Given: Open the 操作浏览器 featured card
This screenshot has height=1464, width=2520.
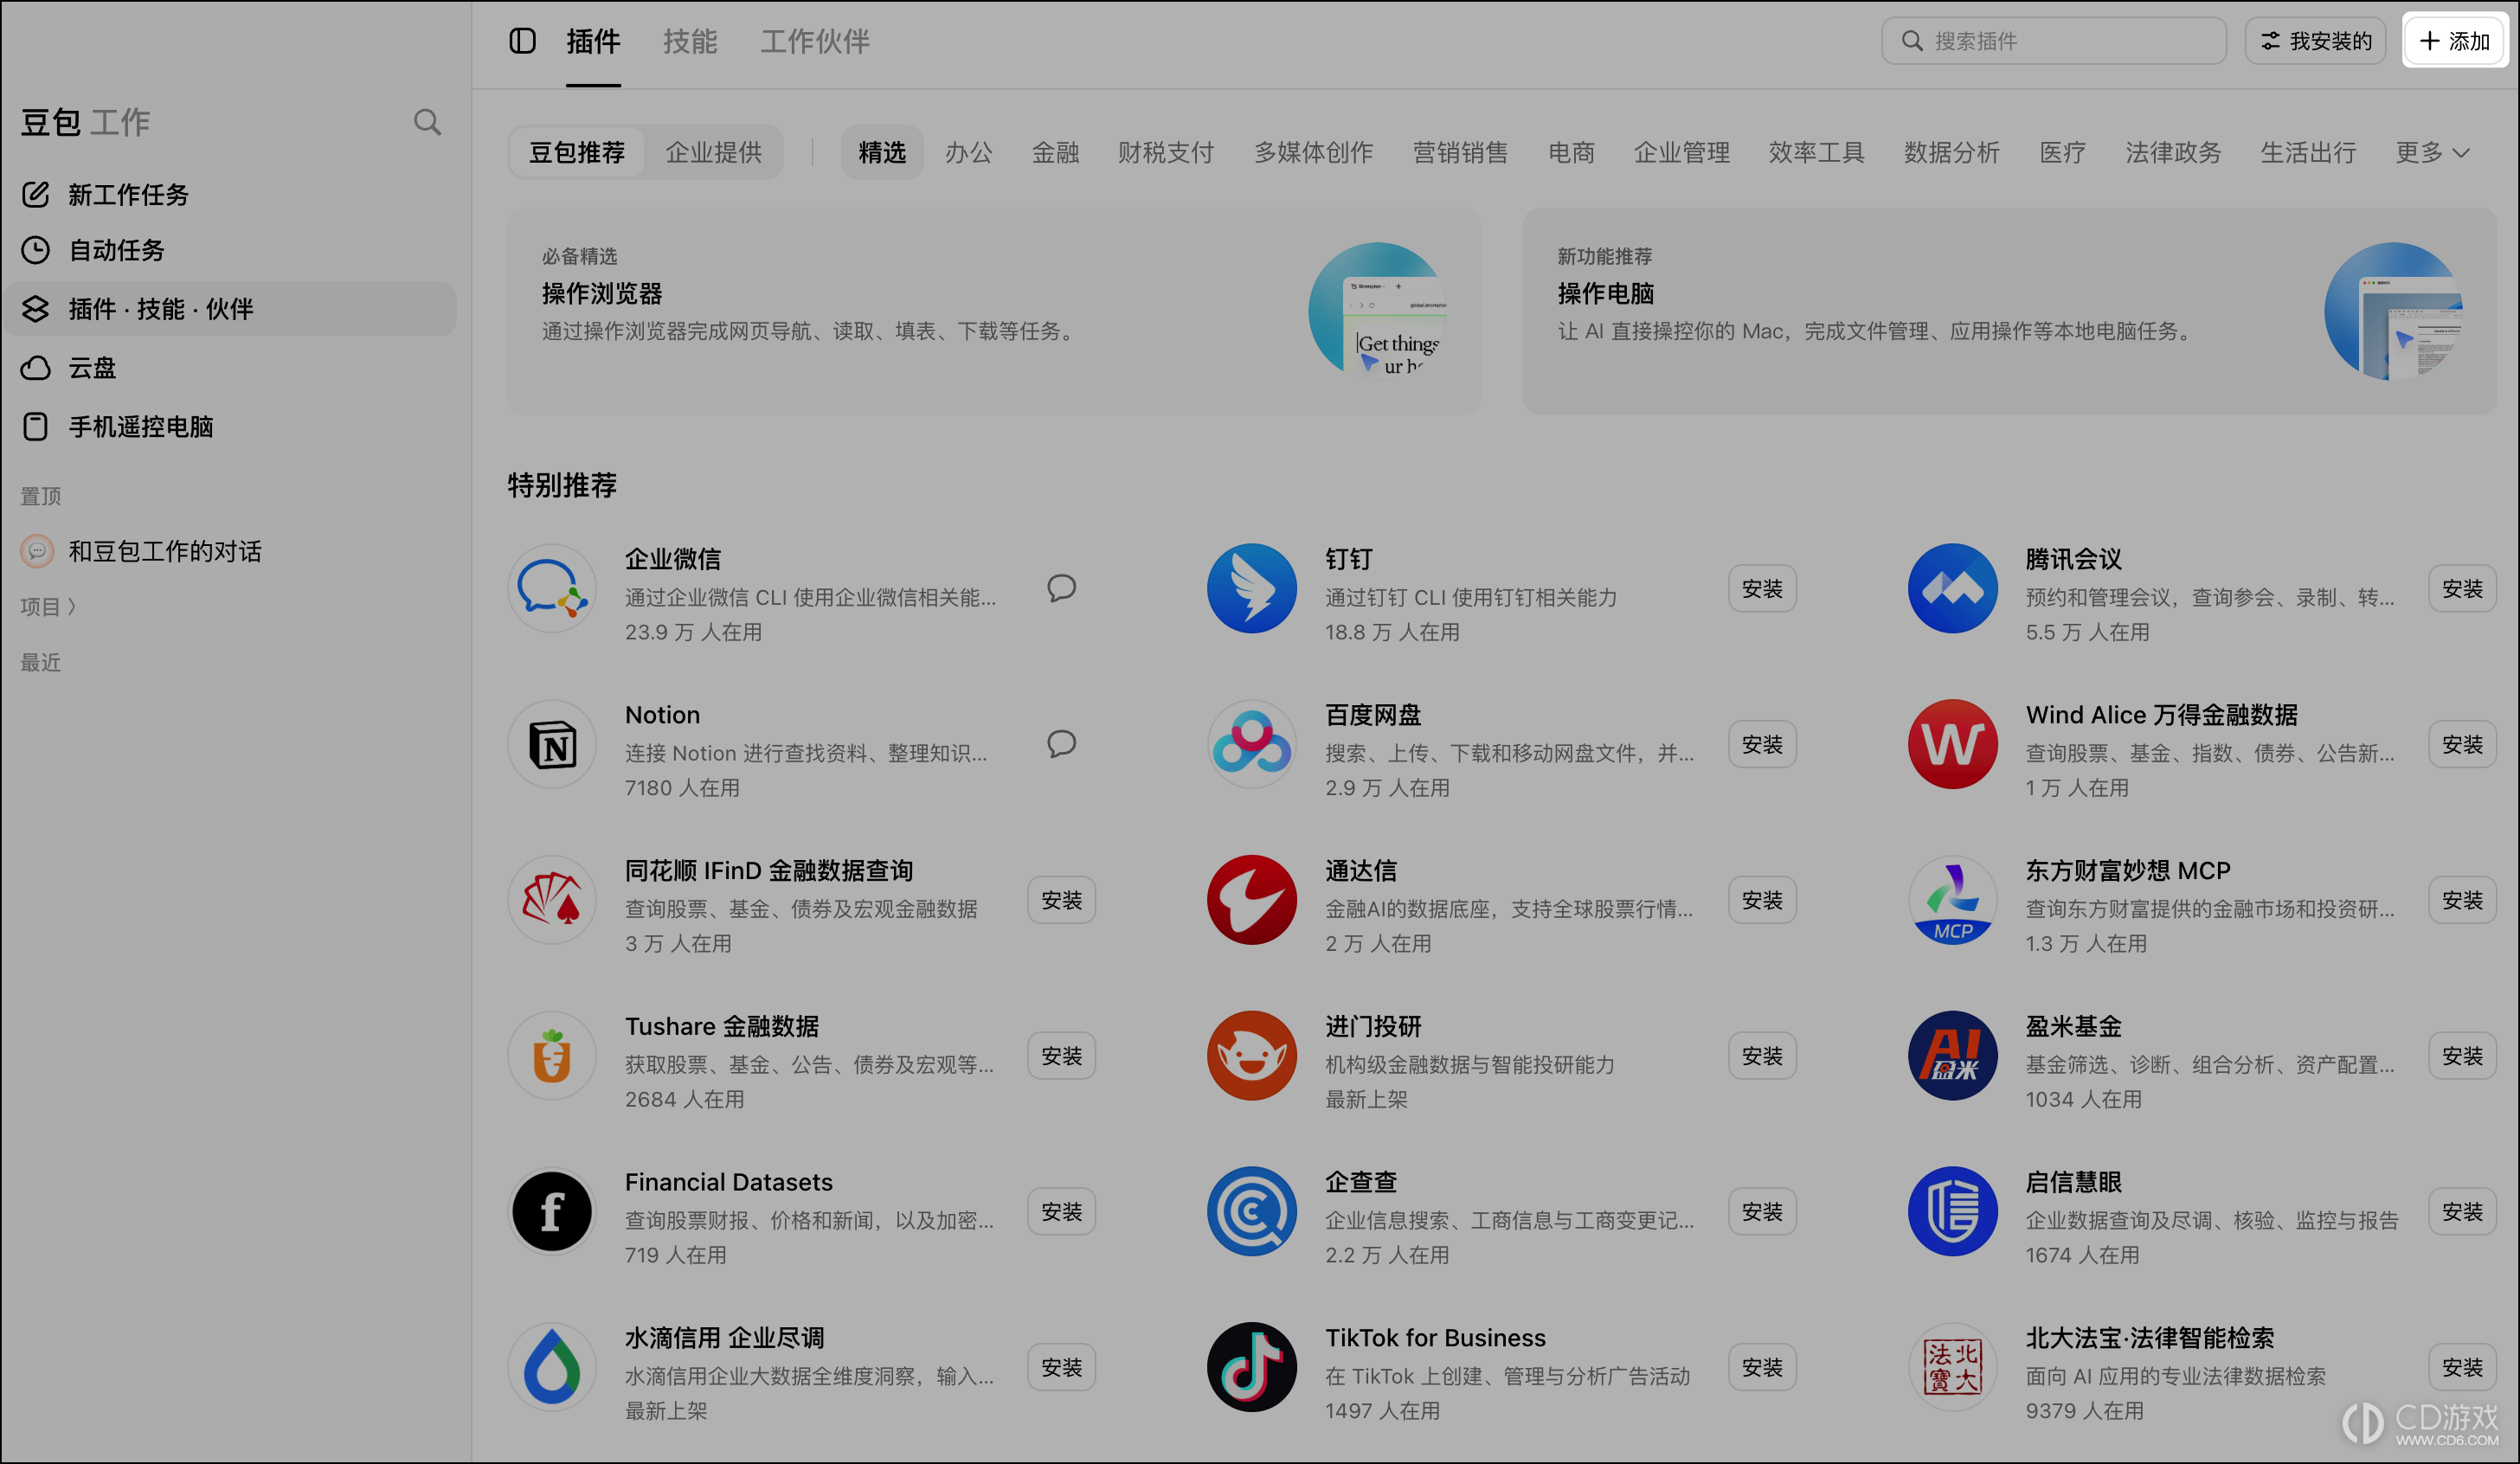Looking at the screenshot, I should (x=994, y=311).
